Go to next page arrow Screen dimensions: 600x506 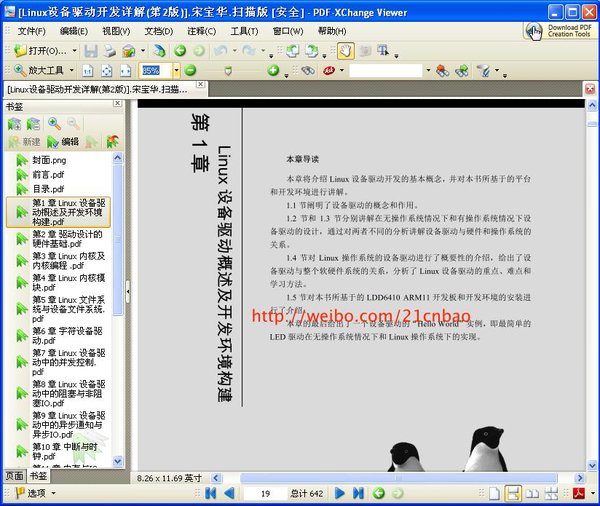[339, 493]
